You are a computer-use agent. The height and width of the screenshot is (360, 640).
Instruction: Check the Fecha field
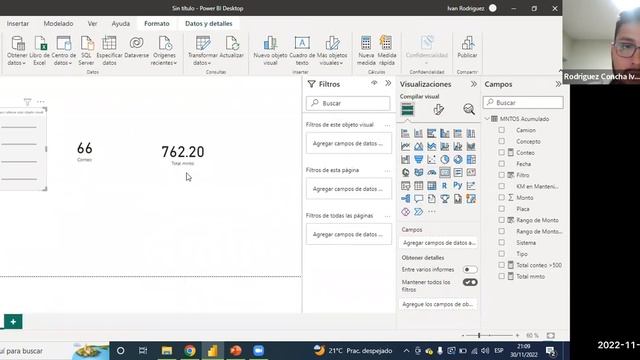[501, 164]
